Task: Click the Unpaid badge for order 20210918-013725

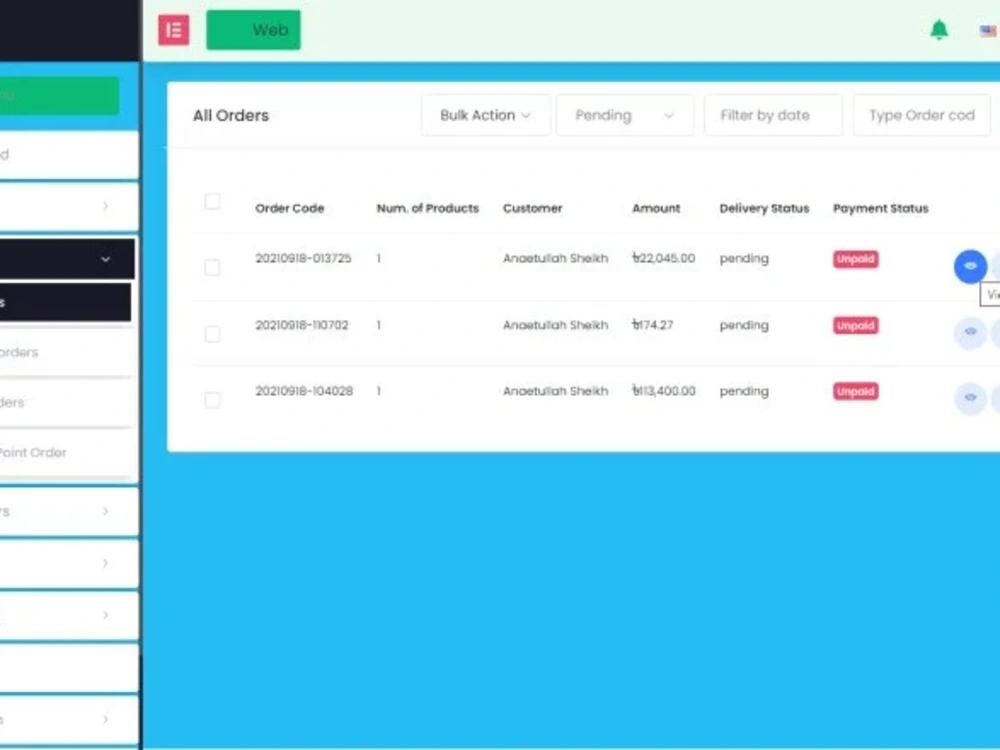Action: click(x=855, y=259)
